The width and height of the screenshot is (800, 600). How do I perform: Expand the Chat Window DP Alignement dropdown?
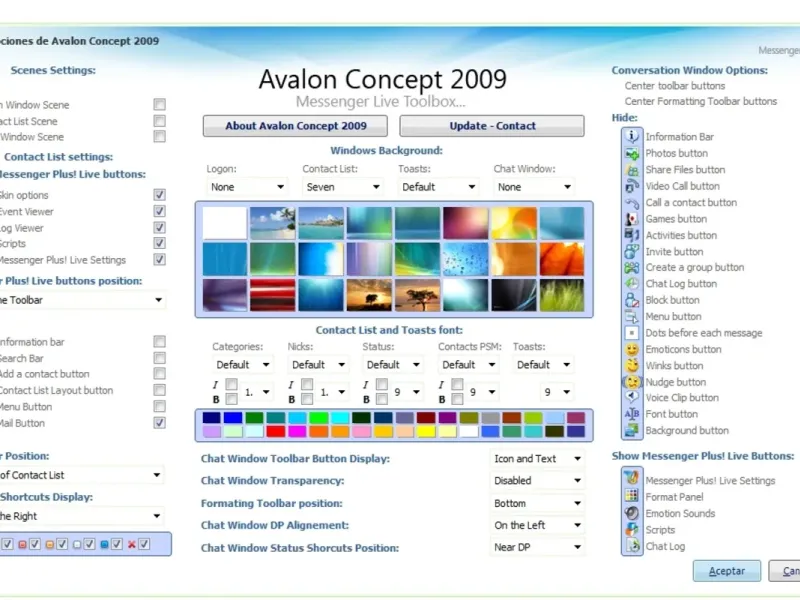pos(537,525)
